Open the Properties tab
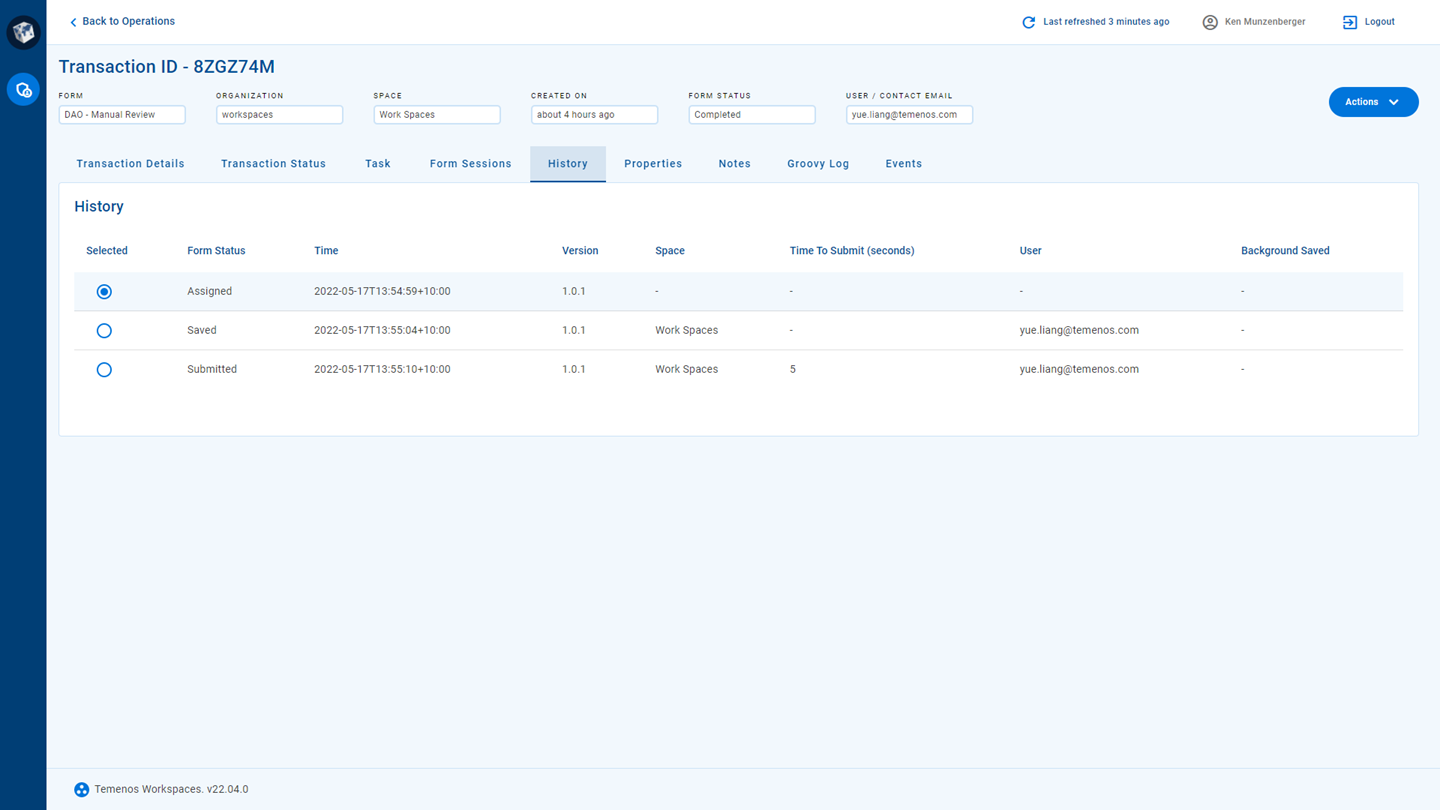1440x810 pixels. coord(653,164)
